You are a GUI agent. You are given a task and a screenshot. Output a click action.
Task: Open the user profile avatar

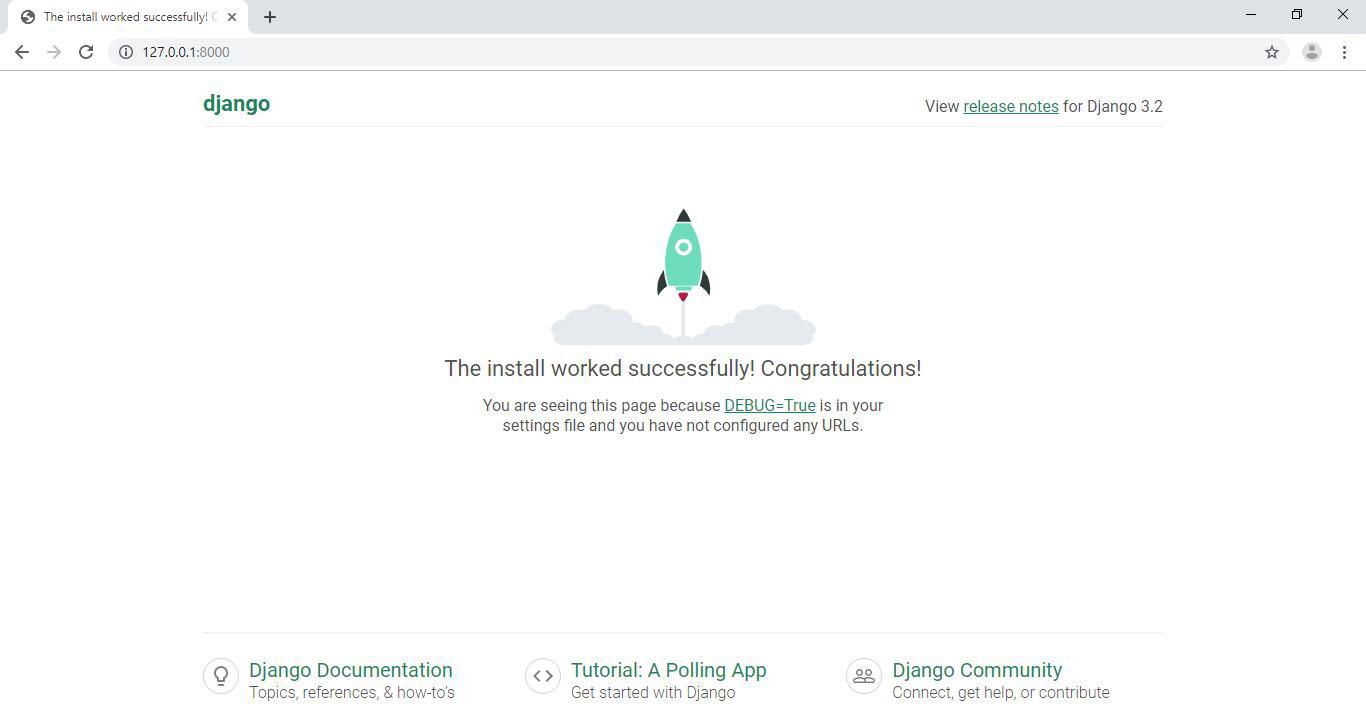tap(1312, 52)
